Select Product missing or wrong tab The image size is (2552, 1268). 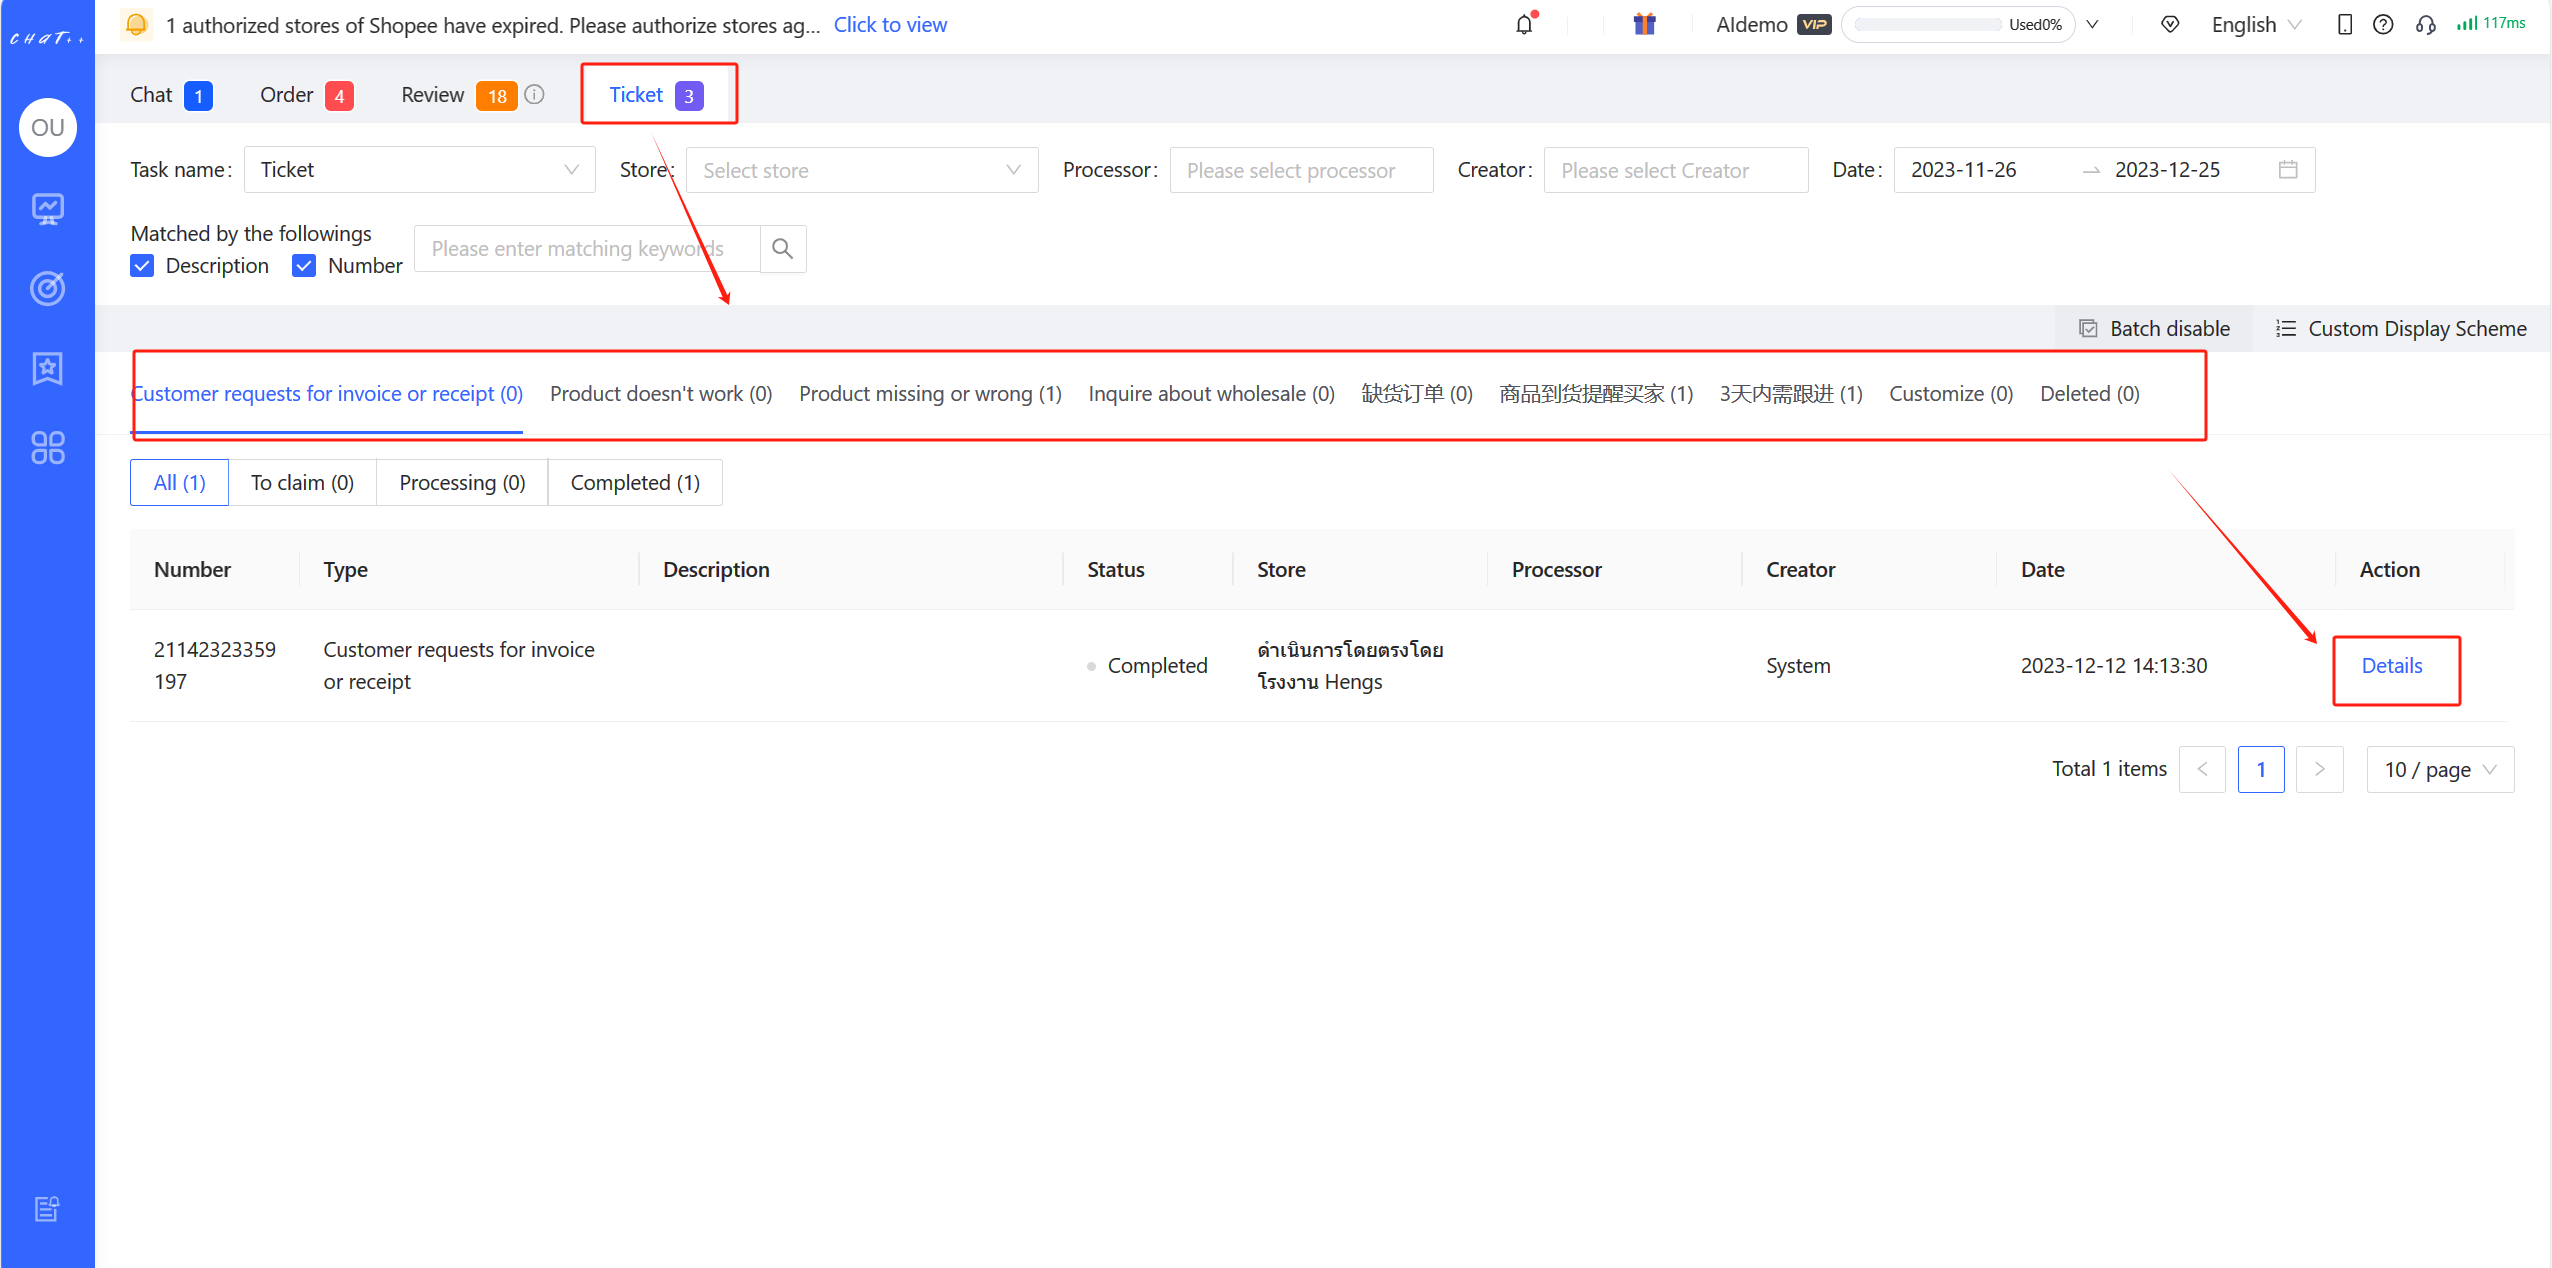[x=930, y=394]
